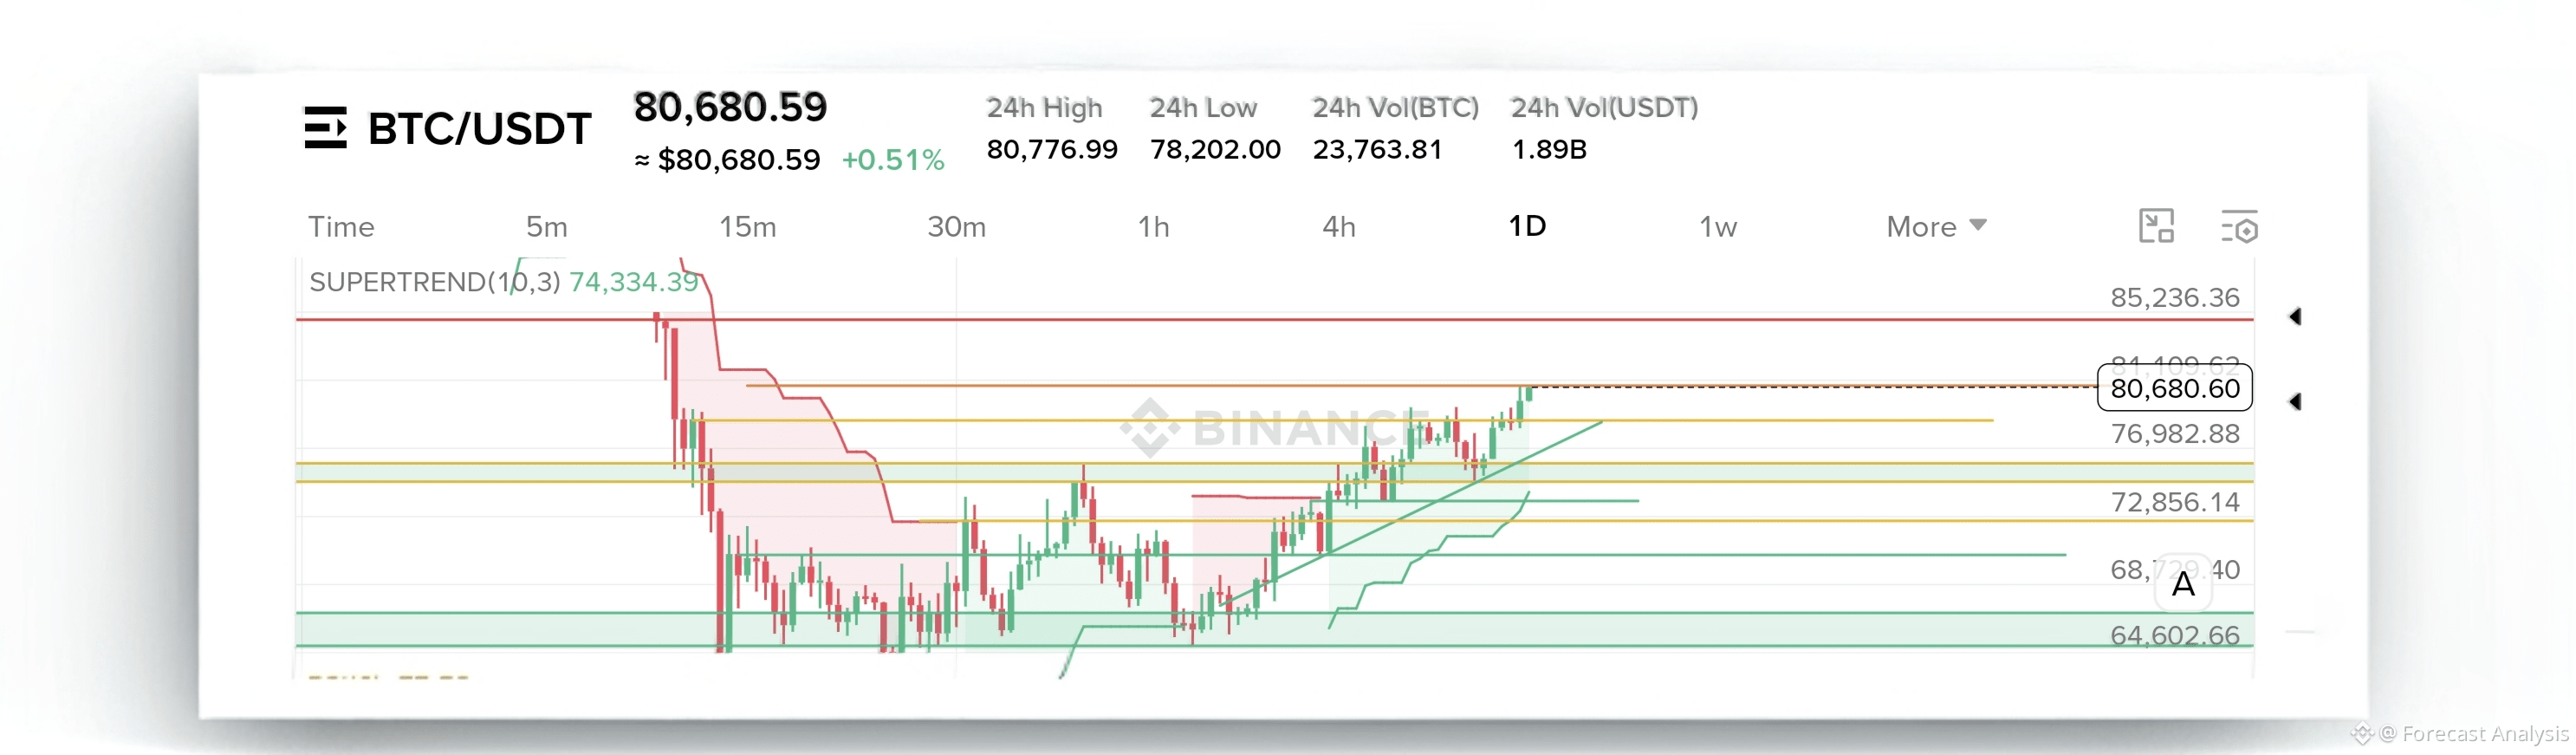Click the 24h Vol(USDT) label
This screenshot has width=2576, height=755.
point(1605,107)
